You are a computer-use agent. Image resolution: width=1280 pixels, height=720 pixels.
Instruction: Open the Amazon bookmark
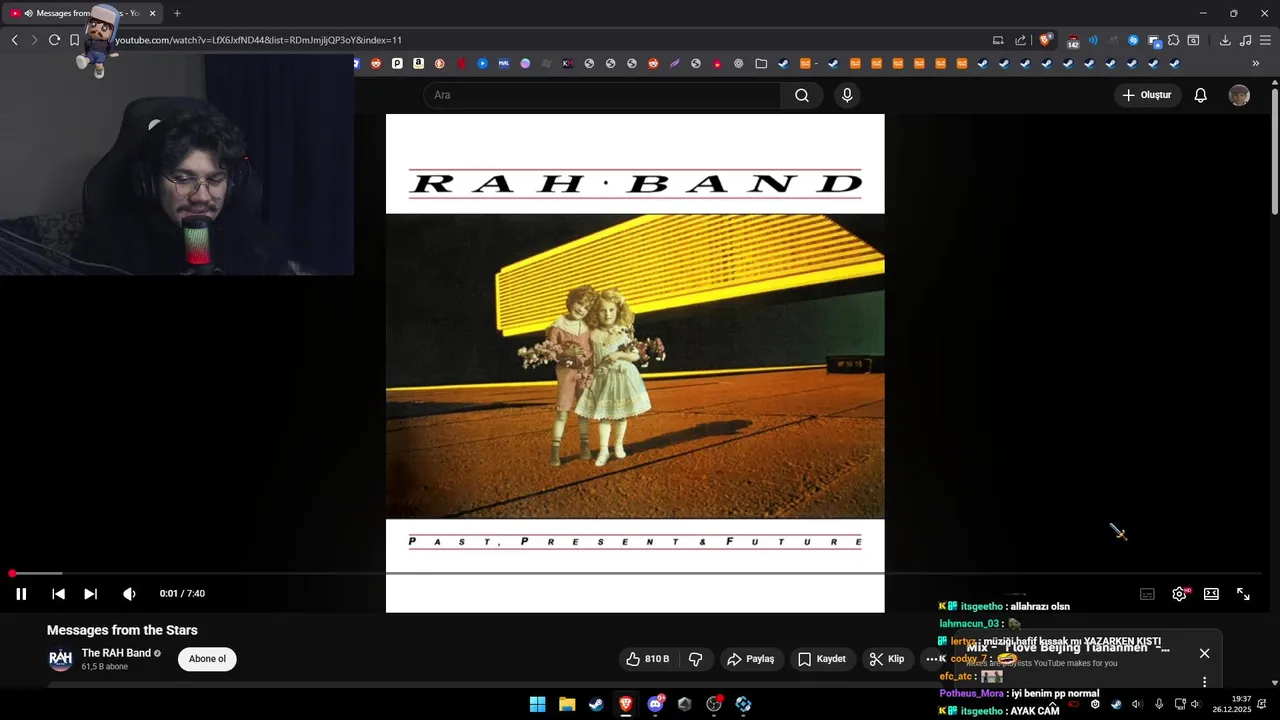(x=418, y=63)
